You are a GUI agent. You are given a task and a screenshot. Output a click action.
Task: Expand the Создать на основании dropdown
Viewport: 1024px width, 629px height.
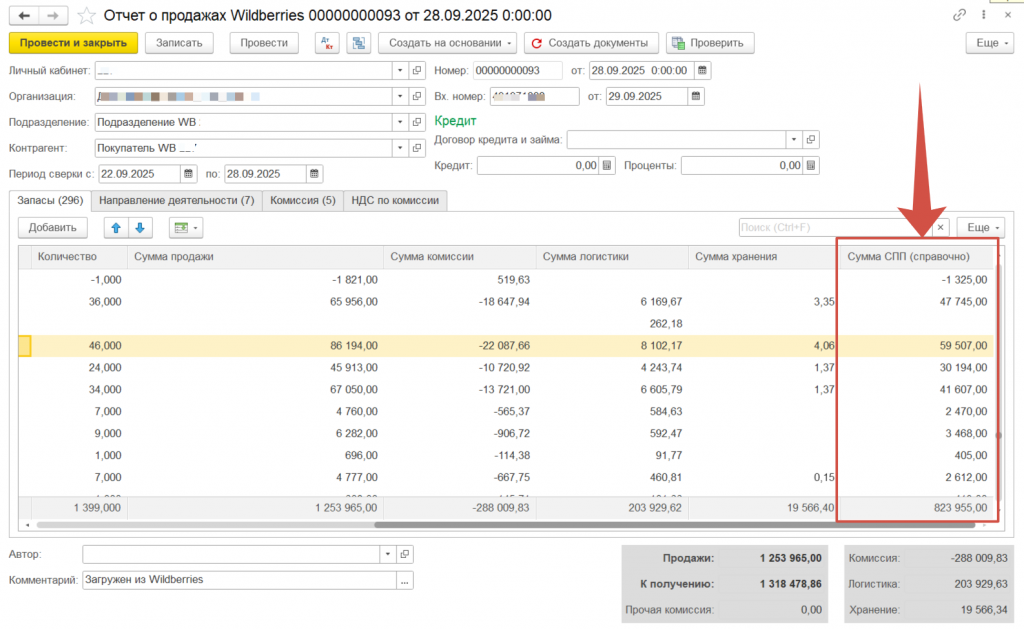tap(510, 43)
